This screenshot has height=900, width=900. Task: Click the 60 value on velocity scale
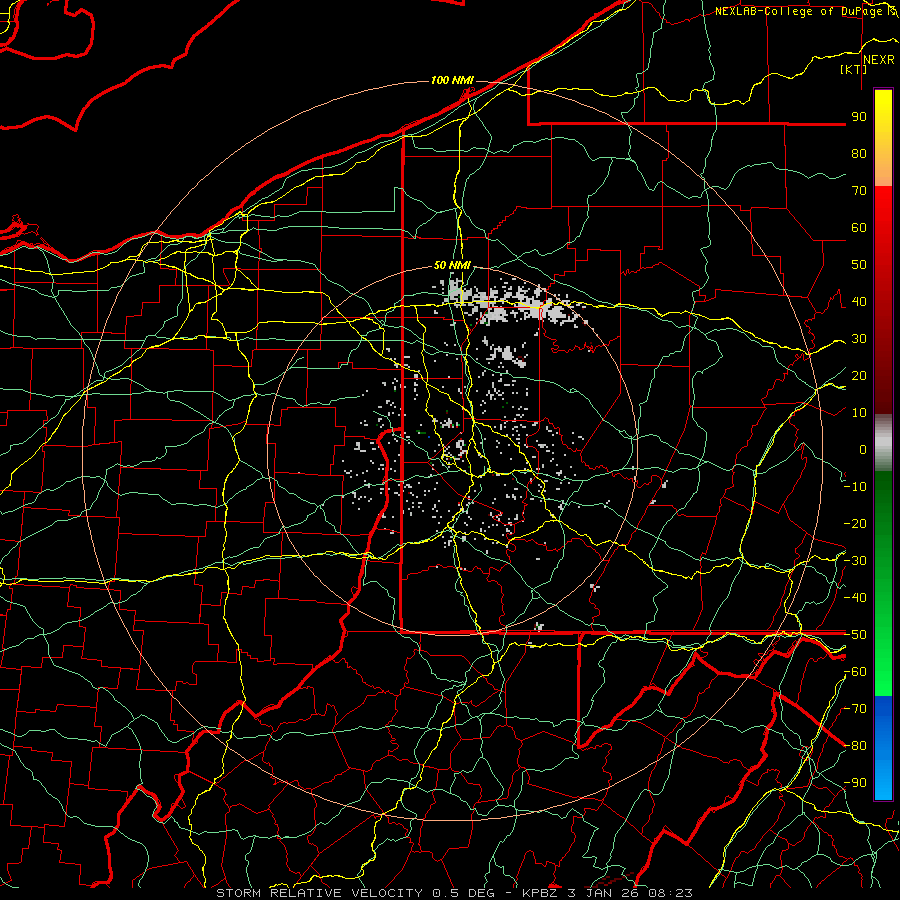coord(859,227)
